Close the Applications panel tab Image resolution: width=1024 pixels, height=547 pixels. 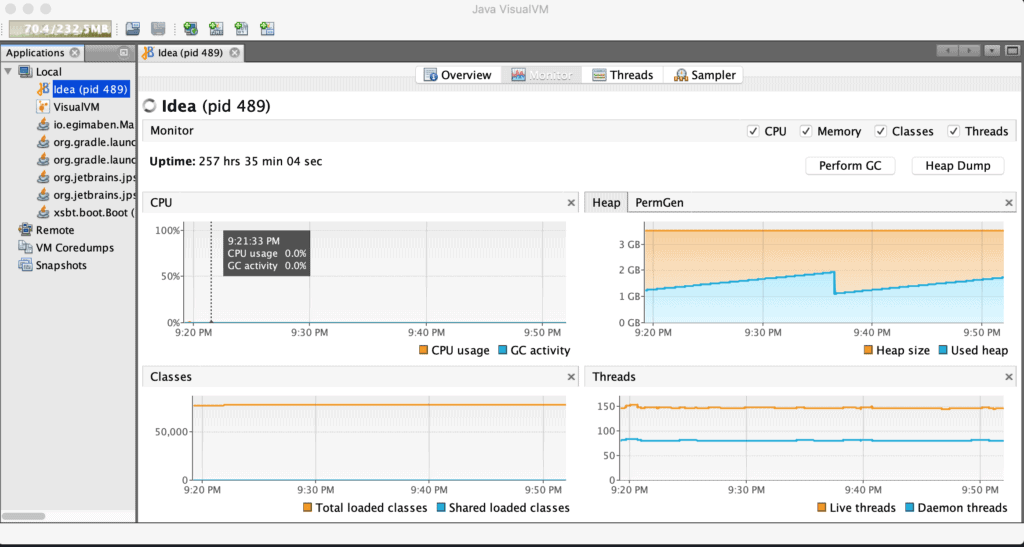coord(74,53)
